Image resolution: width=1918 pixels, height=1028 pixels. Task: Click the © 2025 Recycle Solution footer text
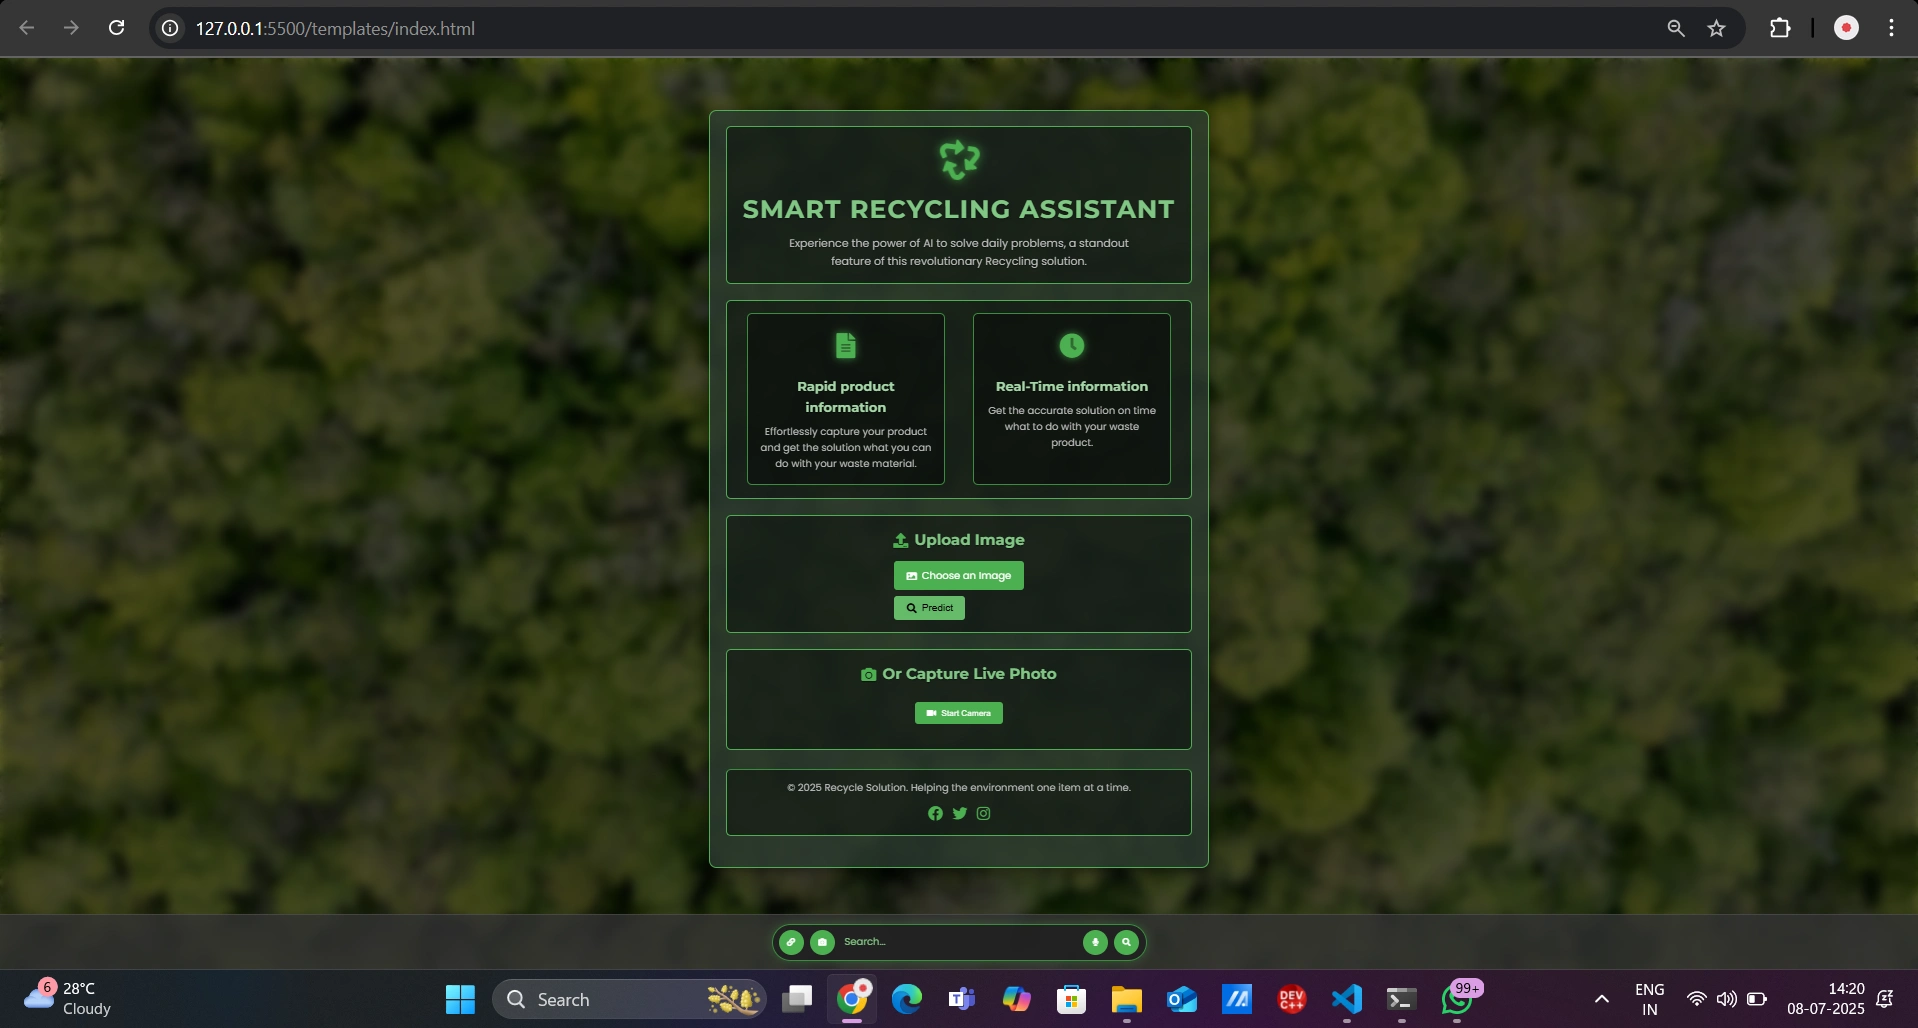(x=959, y=788)
